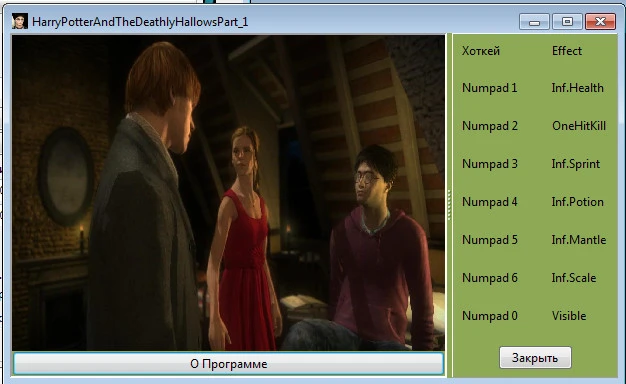The width and height of the screenshot is (626, 384).
Task: Select the 'Numpad 6' hotkey label
Action: click(490, 278)
